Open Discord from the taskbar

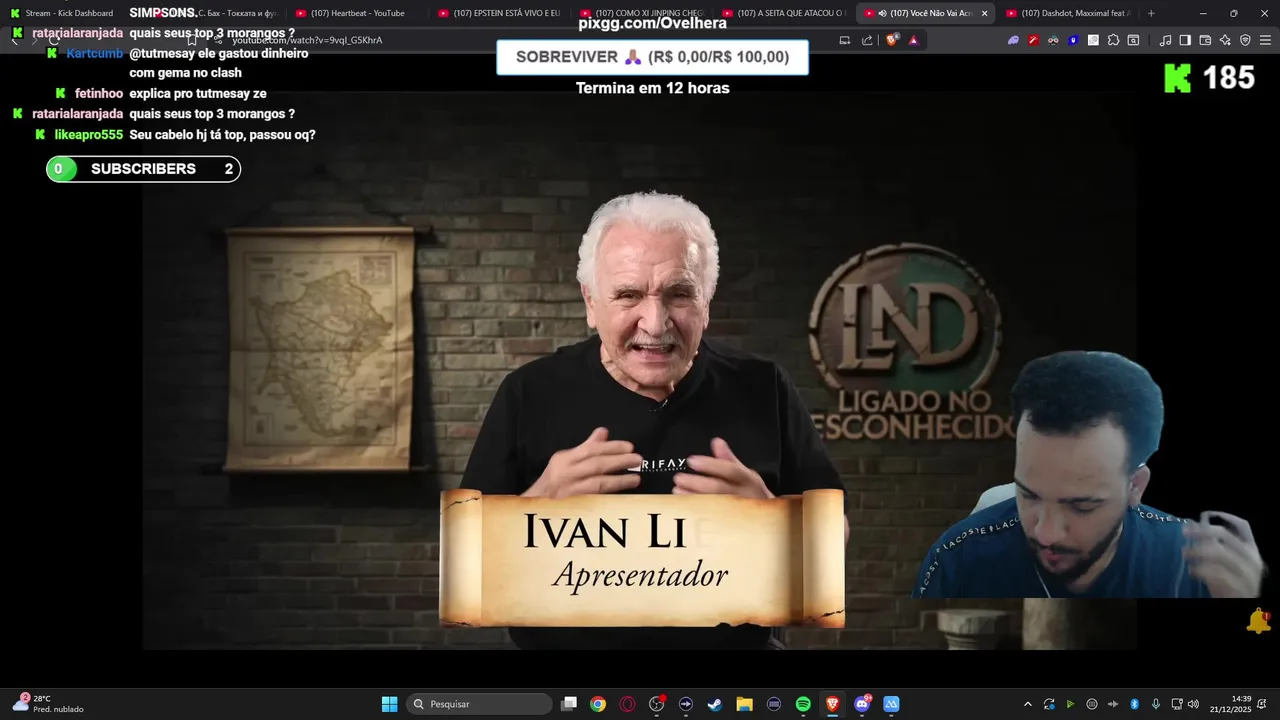862,704
